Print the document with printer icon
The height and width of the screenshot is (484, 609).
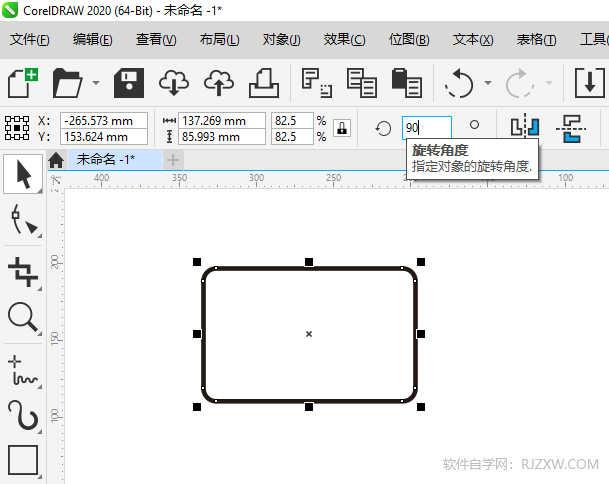pyautogui.click(x=264, y=83)
